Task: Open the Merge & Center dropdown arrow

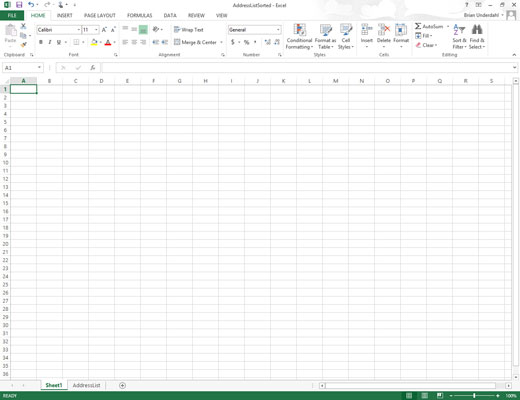Action: point(221,42)
